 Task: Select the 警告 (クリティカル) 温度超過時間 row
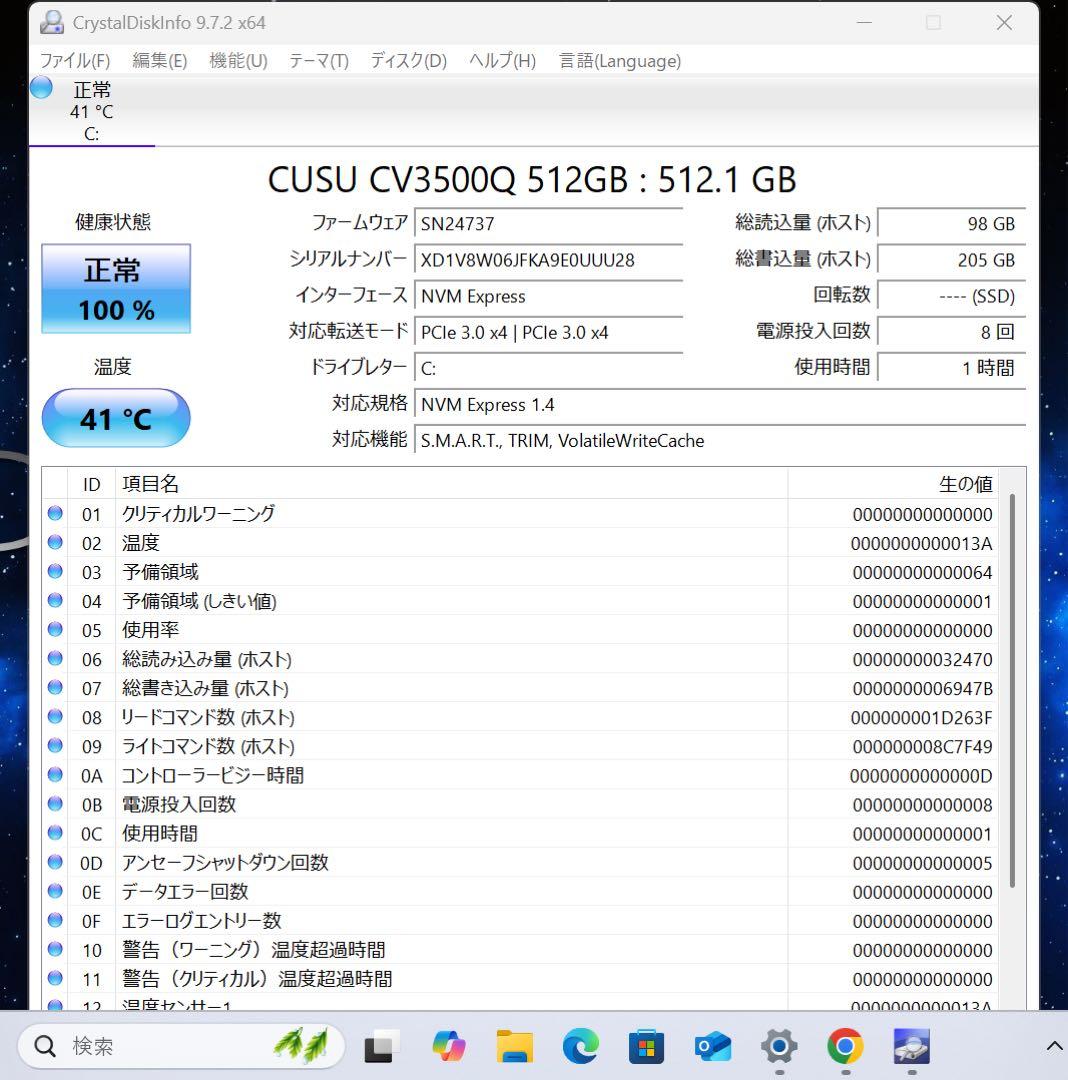pos(520,979)
